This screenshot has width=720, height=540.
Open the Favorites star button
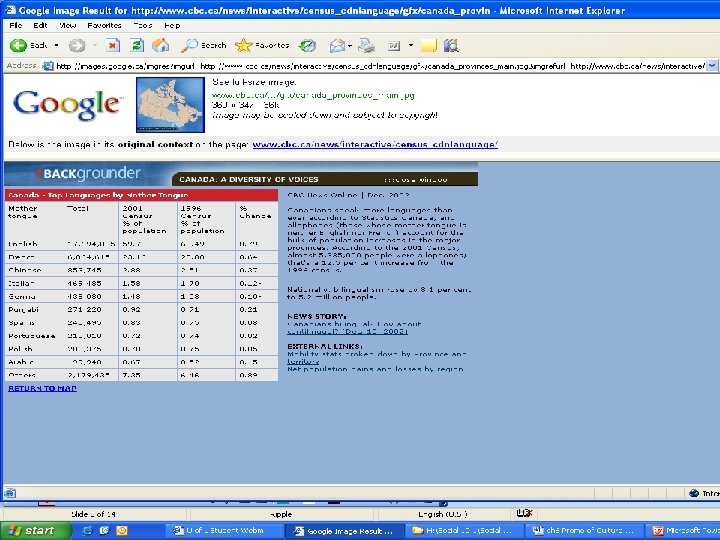(262, 45)
